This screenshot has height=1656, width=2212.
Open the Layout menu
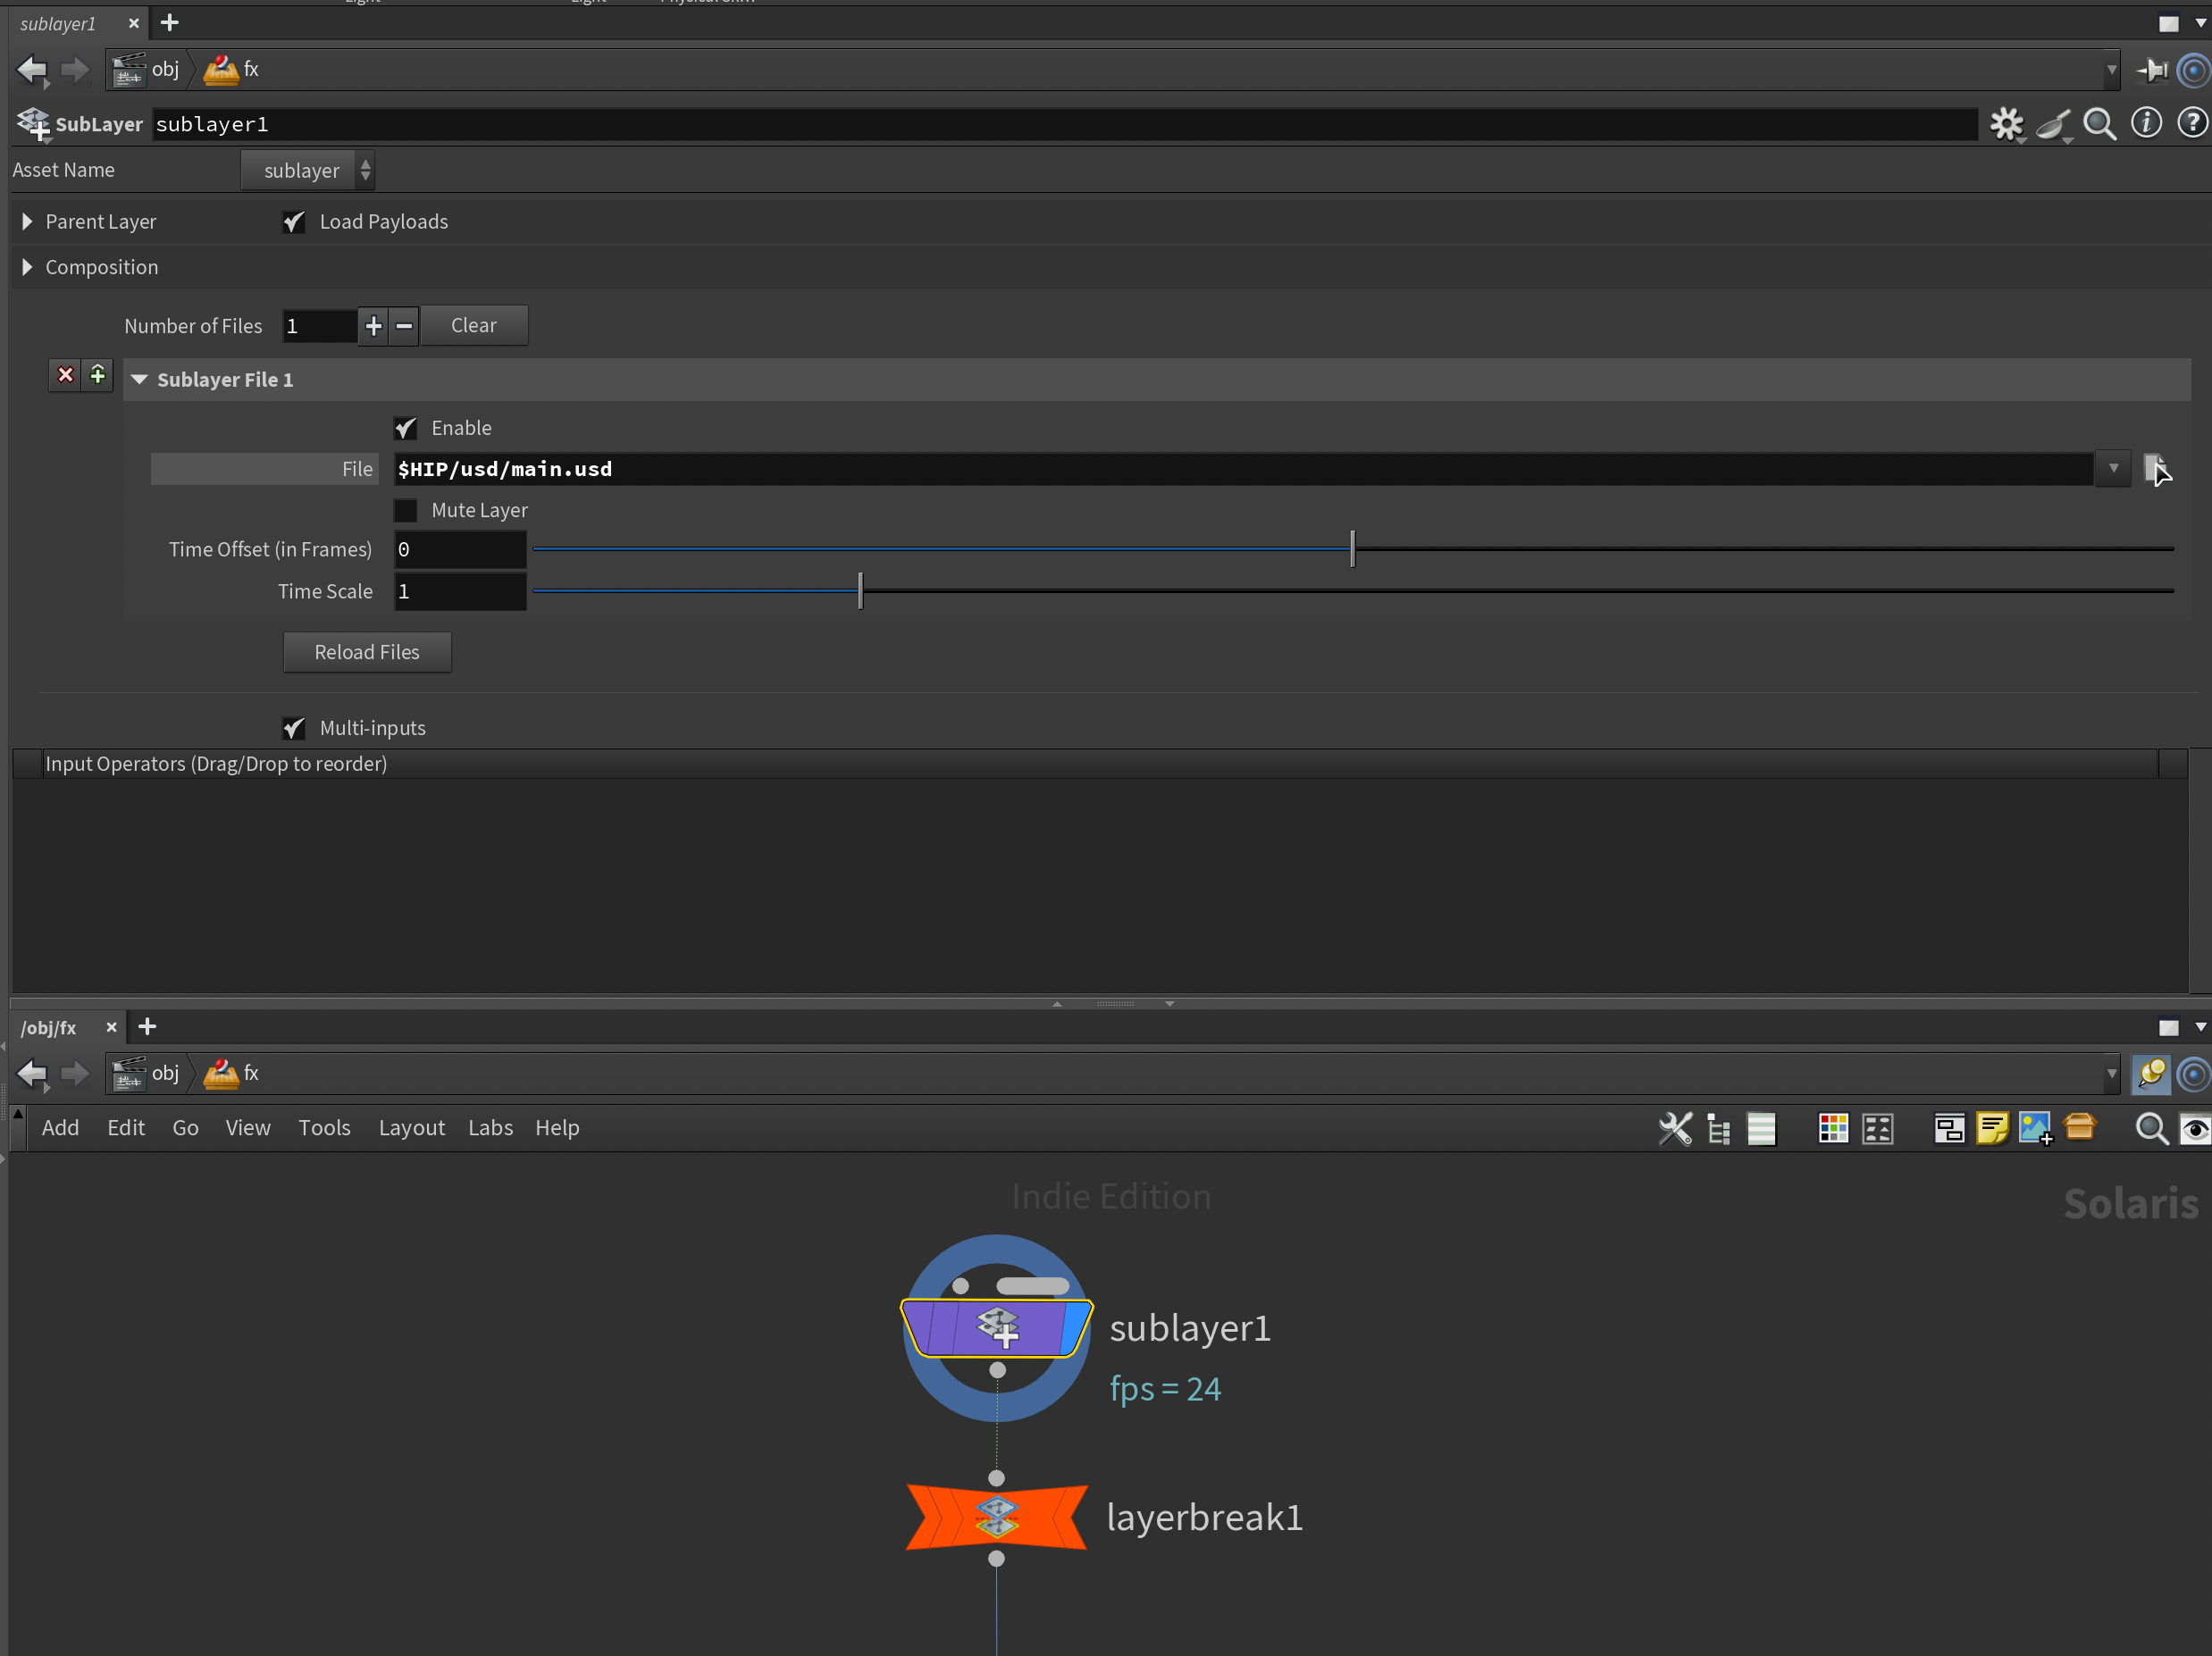click(x=411, y=1127)
